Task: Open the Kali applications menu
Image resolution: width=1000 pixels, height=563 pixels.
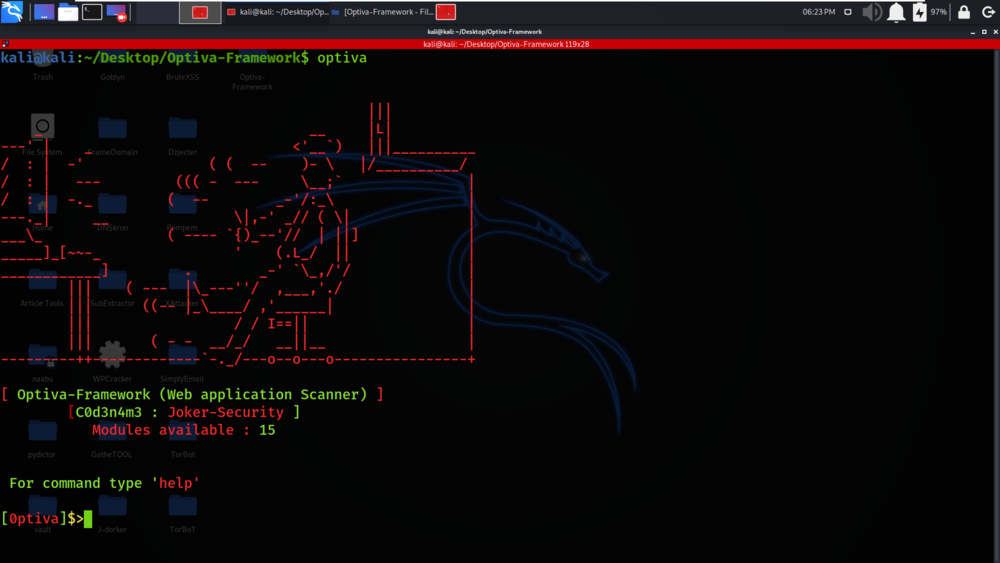Action: click(x=12, y=11)
